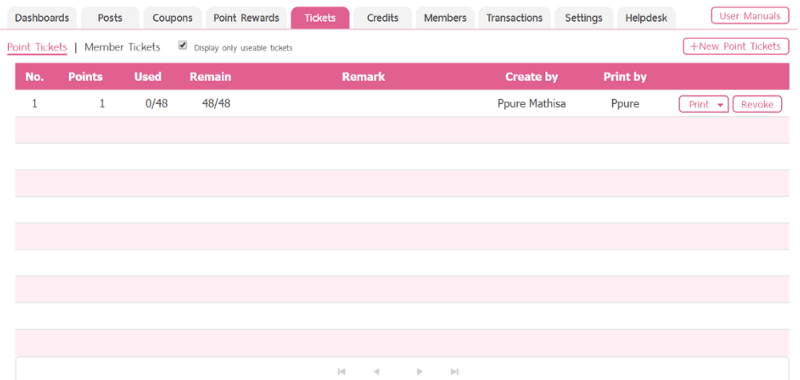
Task: Go to the Members tab
Action: [x=445, y=18]
